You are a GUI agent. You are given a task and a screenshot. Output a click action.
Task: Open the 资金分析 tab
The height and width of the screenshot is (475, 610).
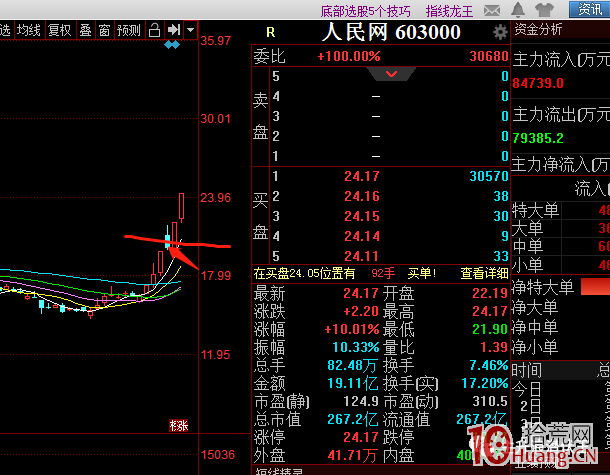tap(538, 29)
